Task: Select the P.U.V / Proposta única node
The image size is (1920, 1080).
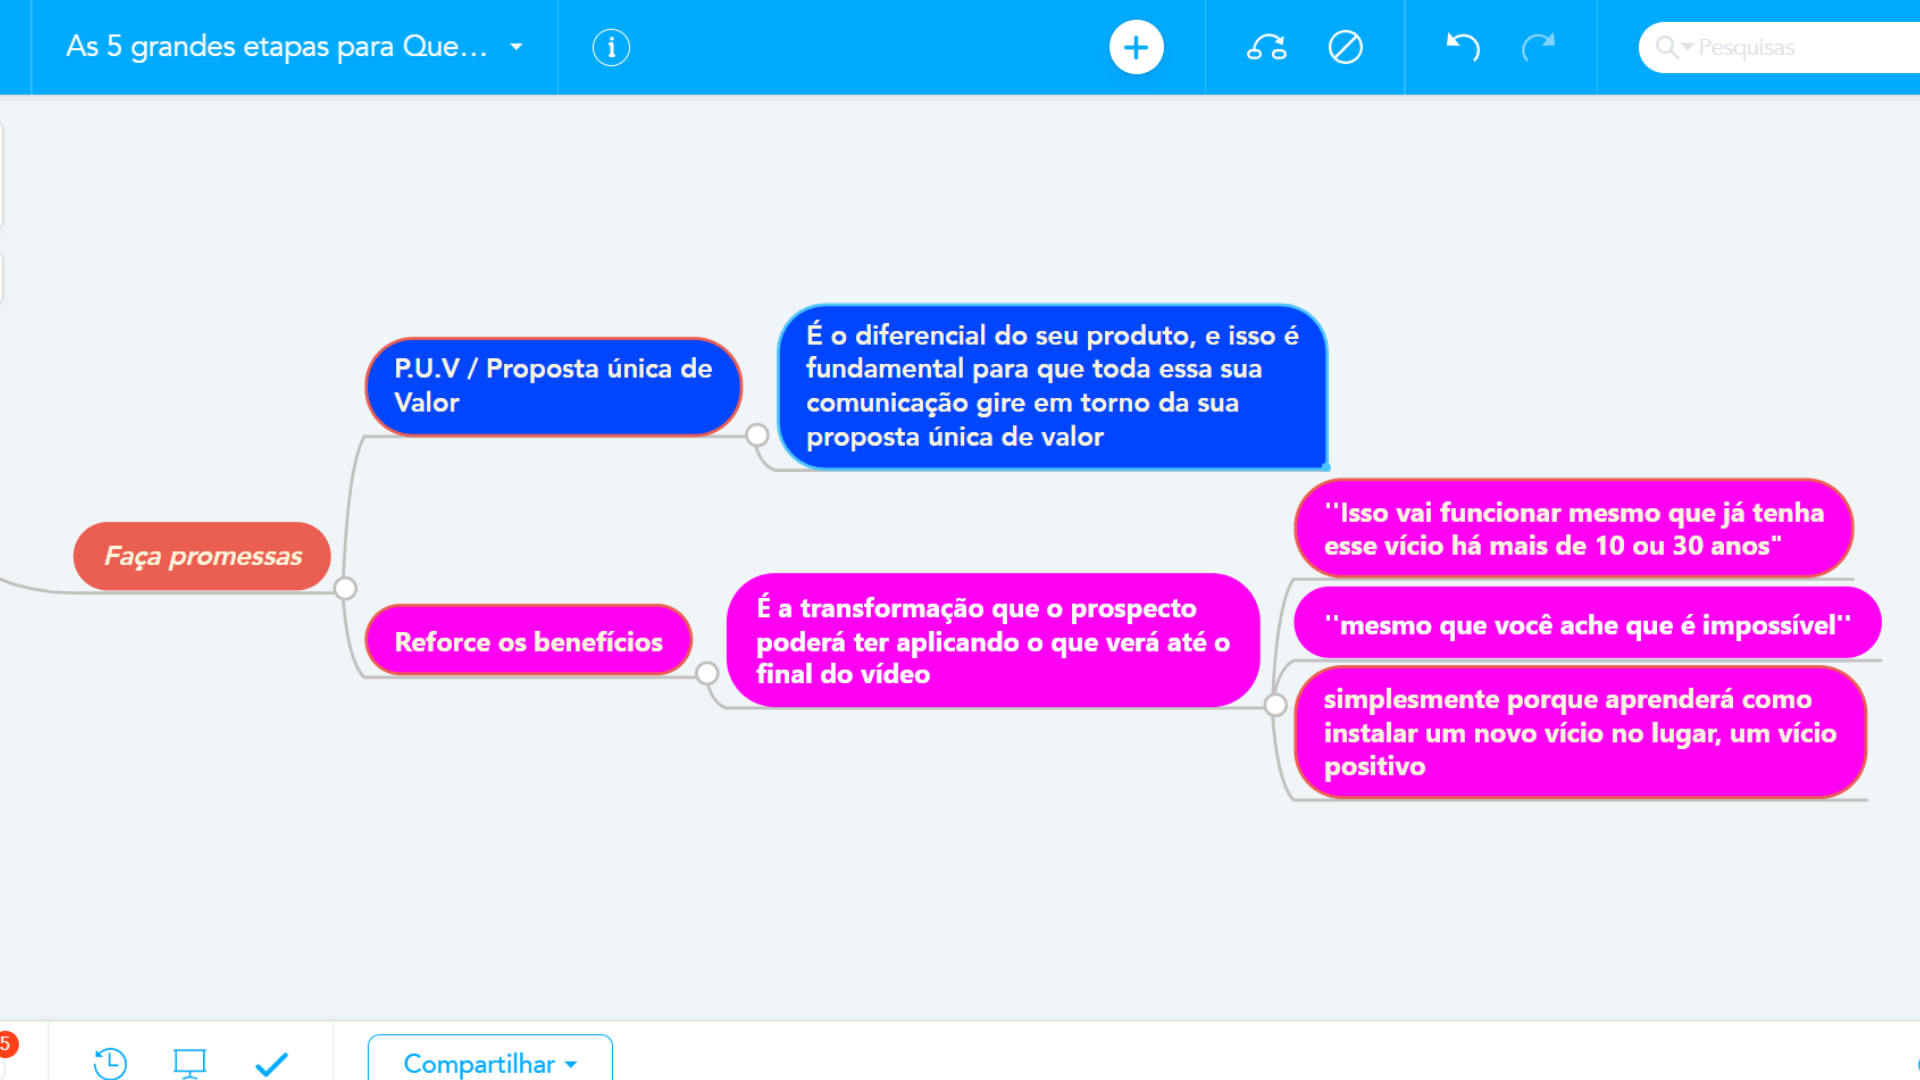Action: tap(552, 386)
